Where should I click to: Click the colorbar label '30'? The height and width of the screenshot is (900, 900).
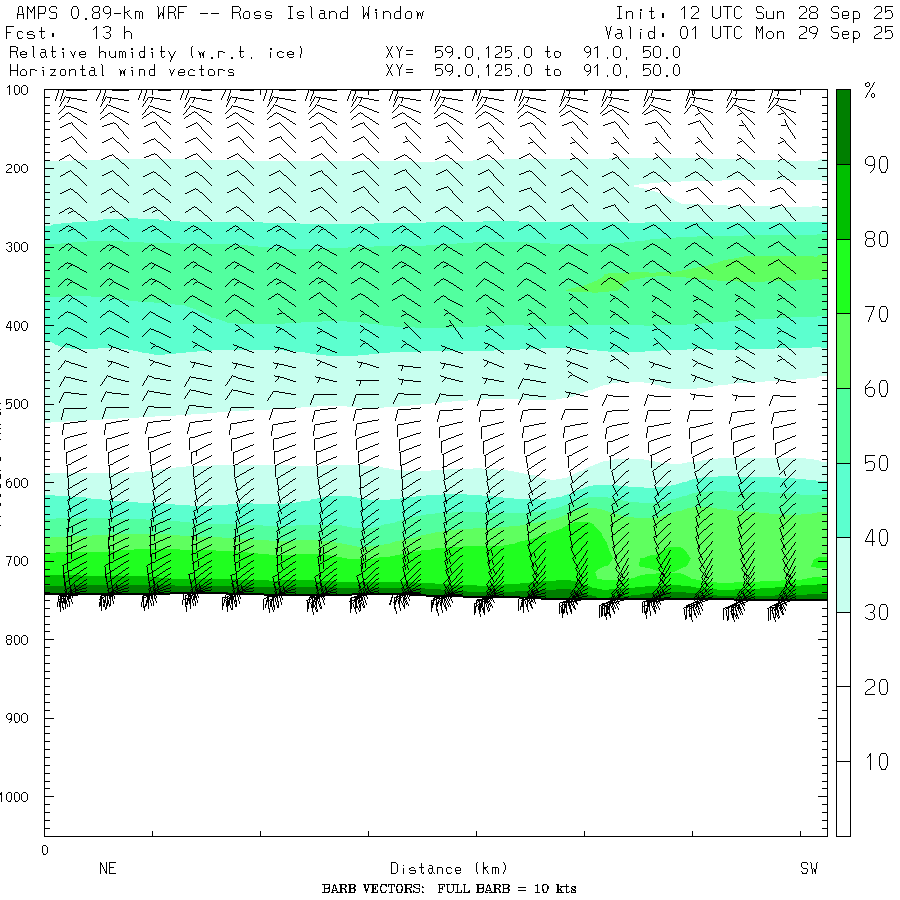(x=876, y=613)
